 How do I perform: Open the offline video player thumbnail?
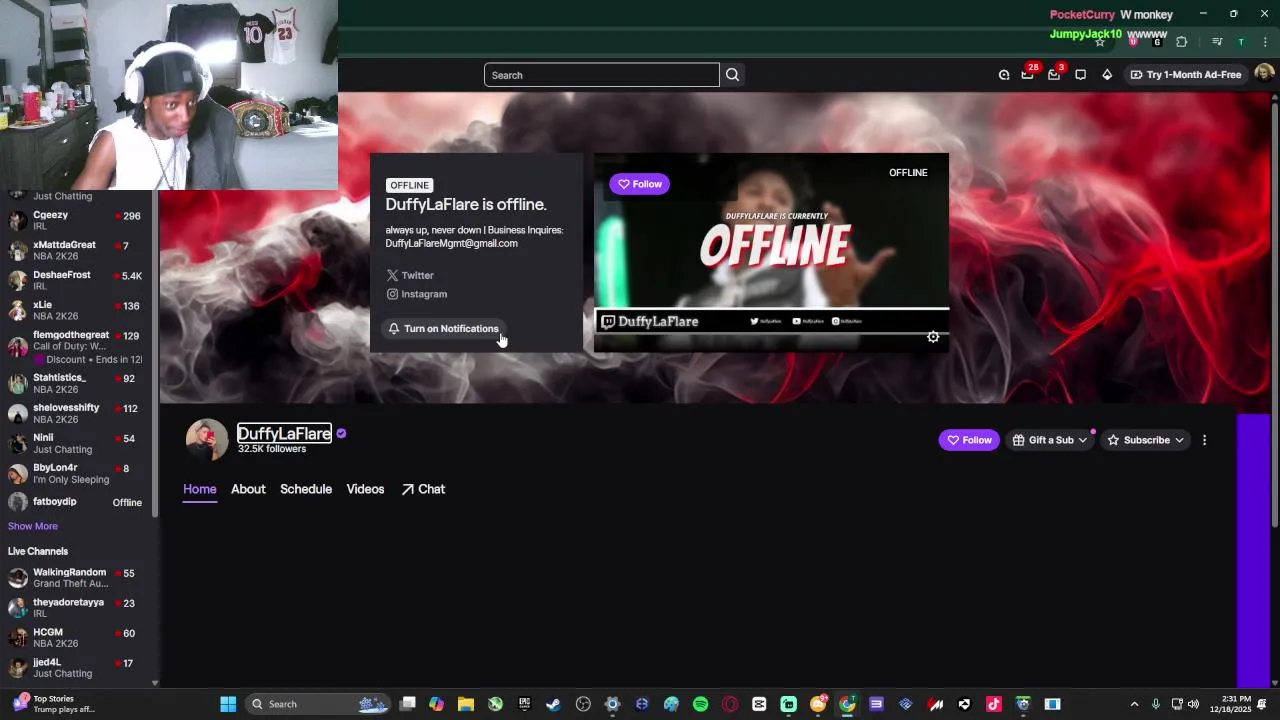pyautogui.click(x=771, y=252)
